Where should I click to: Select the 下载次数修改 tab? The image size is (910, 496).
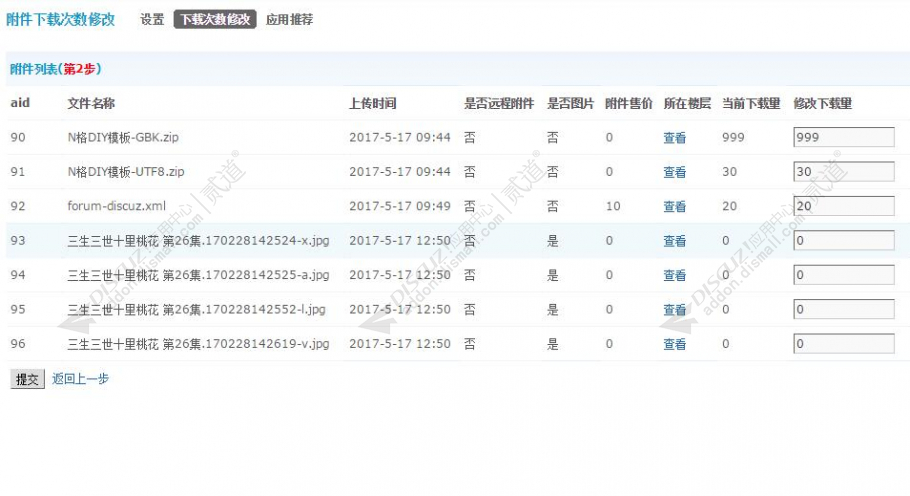(215, 19)
